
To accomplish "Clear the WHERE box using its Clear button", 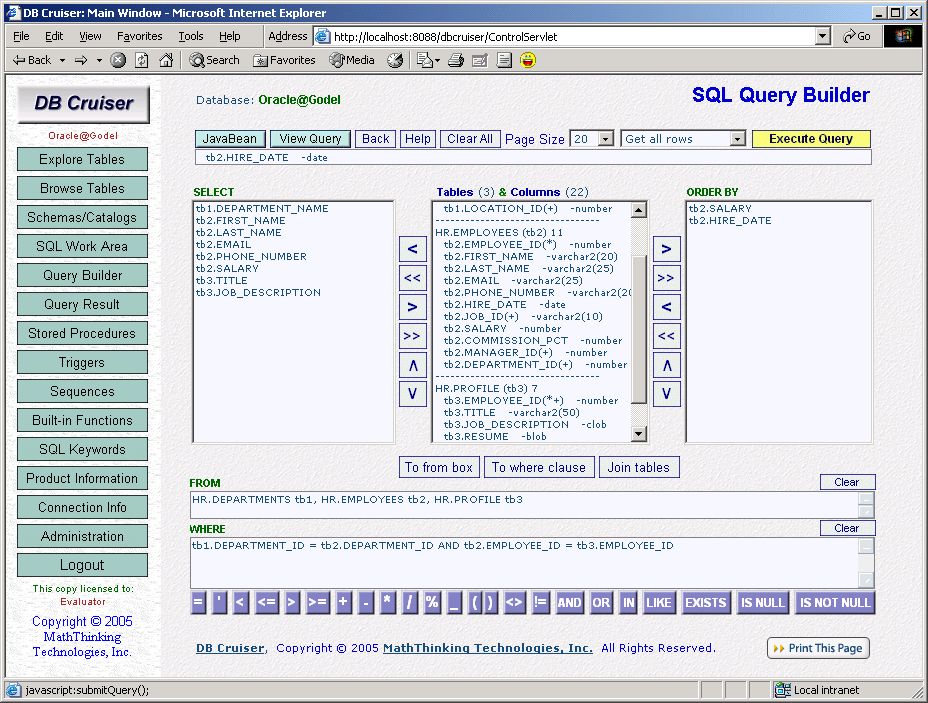I will tap(847, 528).
